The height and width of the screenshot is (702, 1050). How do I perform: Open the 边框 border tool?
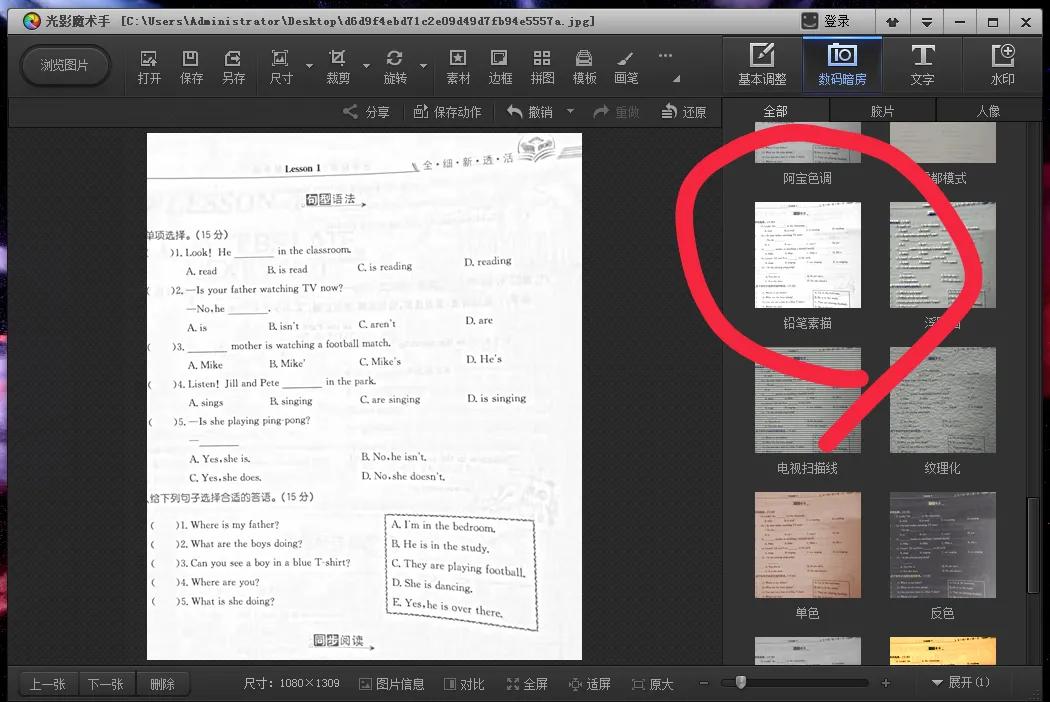[500, 67]
